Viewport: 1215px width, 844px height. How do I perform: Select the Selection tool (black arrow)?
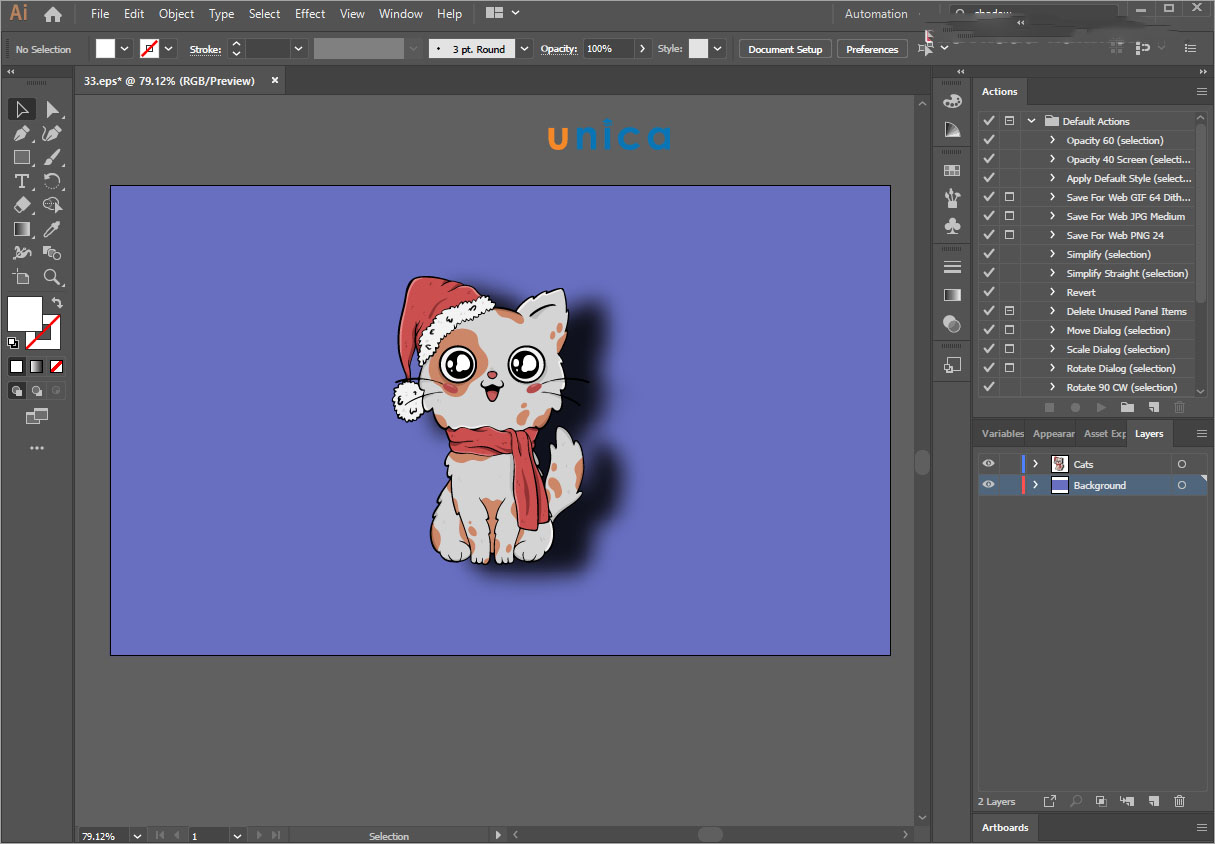point(22,109)
